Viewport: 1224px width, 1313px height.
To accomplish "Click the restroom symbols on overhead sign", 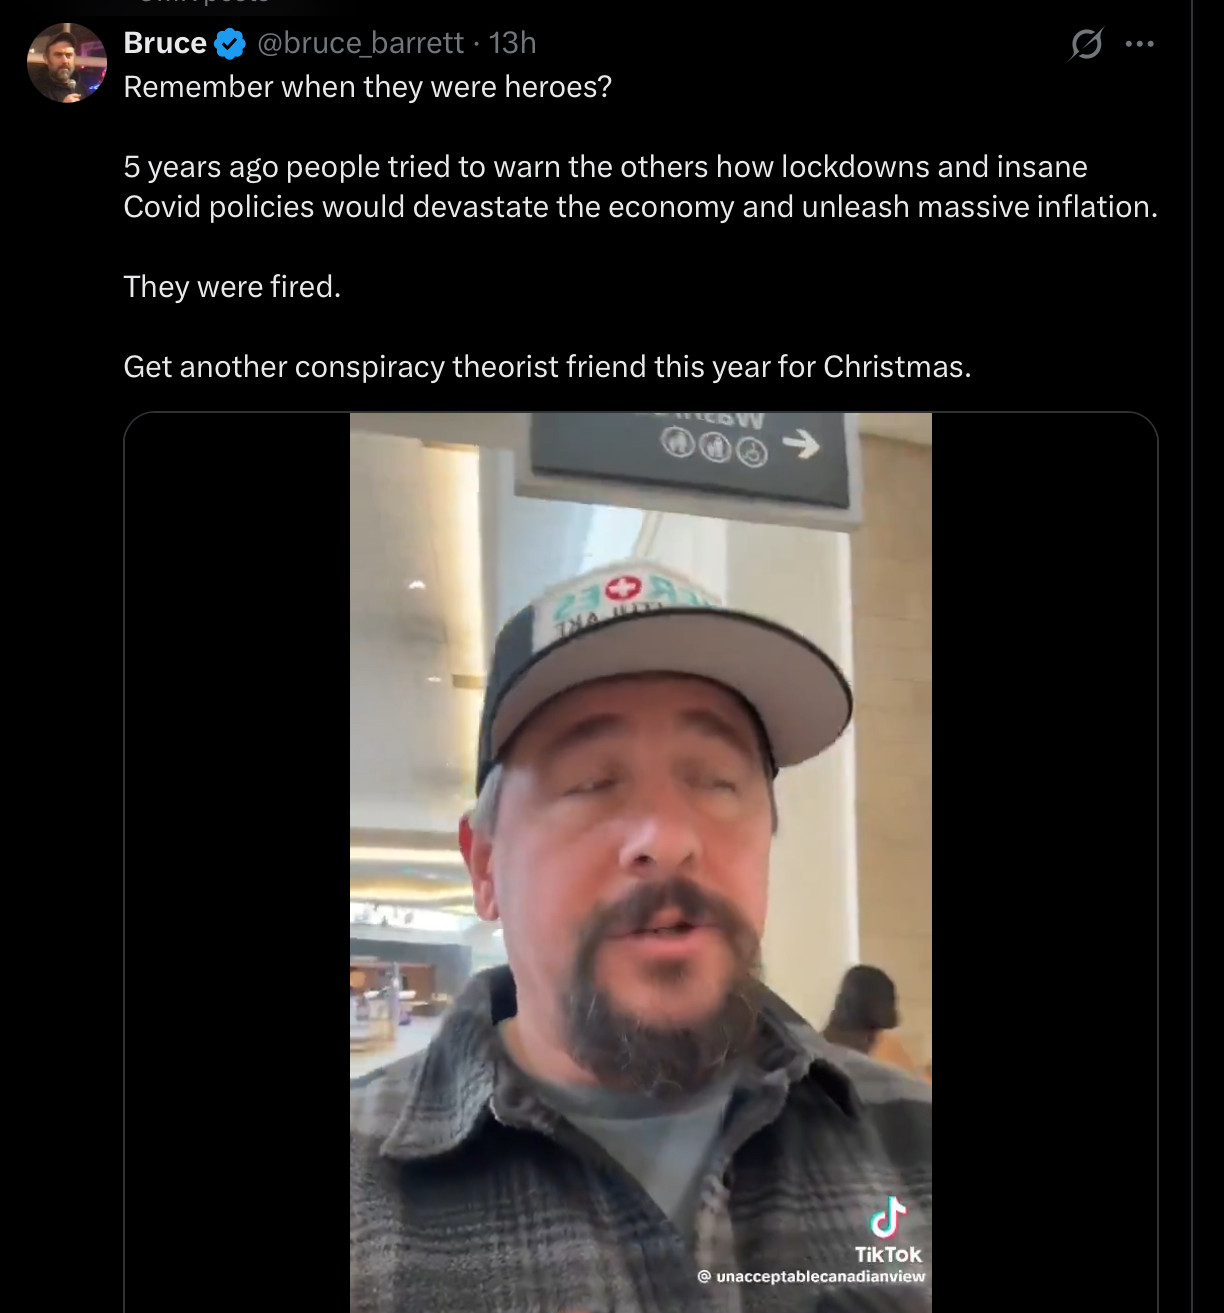I will click(714, 447).
